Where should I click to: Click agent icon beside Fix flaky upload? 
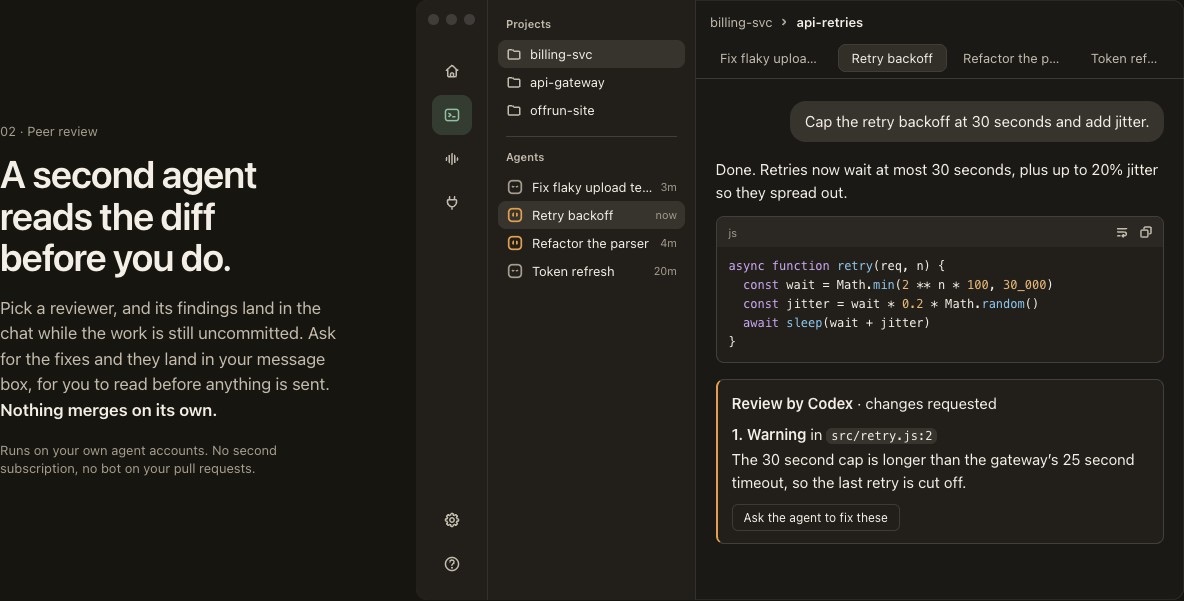pos(515,187)
